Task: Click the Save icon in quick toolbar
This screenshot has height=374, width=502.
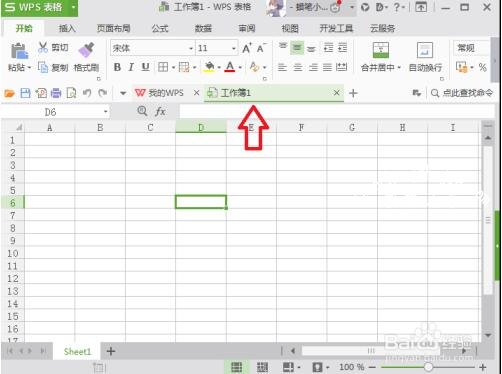Action: pos(25,93)
